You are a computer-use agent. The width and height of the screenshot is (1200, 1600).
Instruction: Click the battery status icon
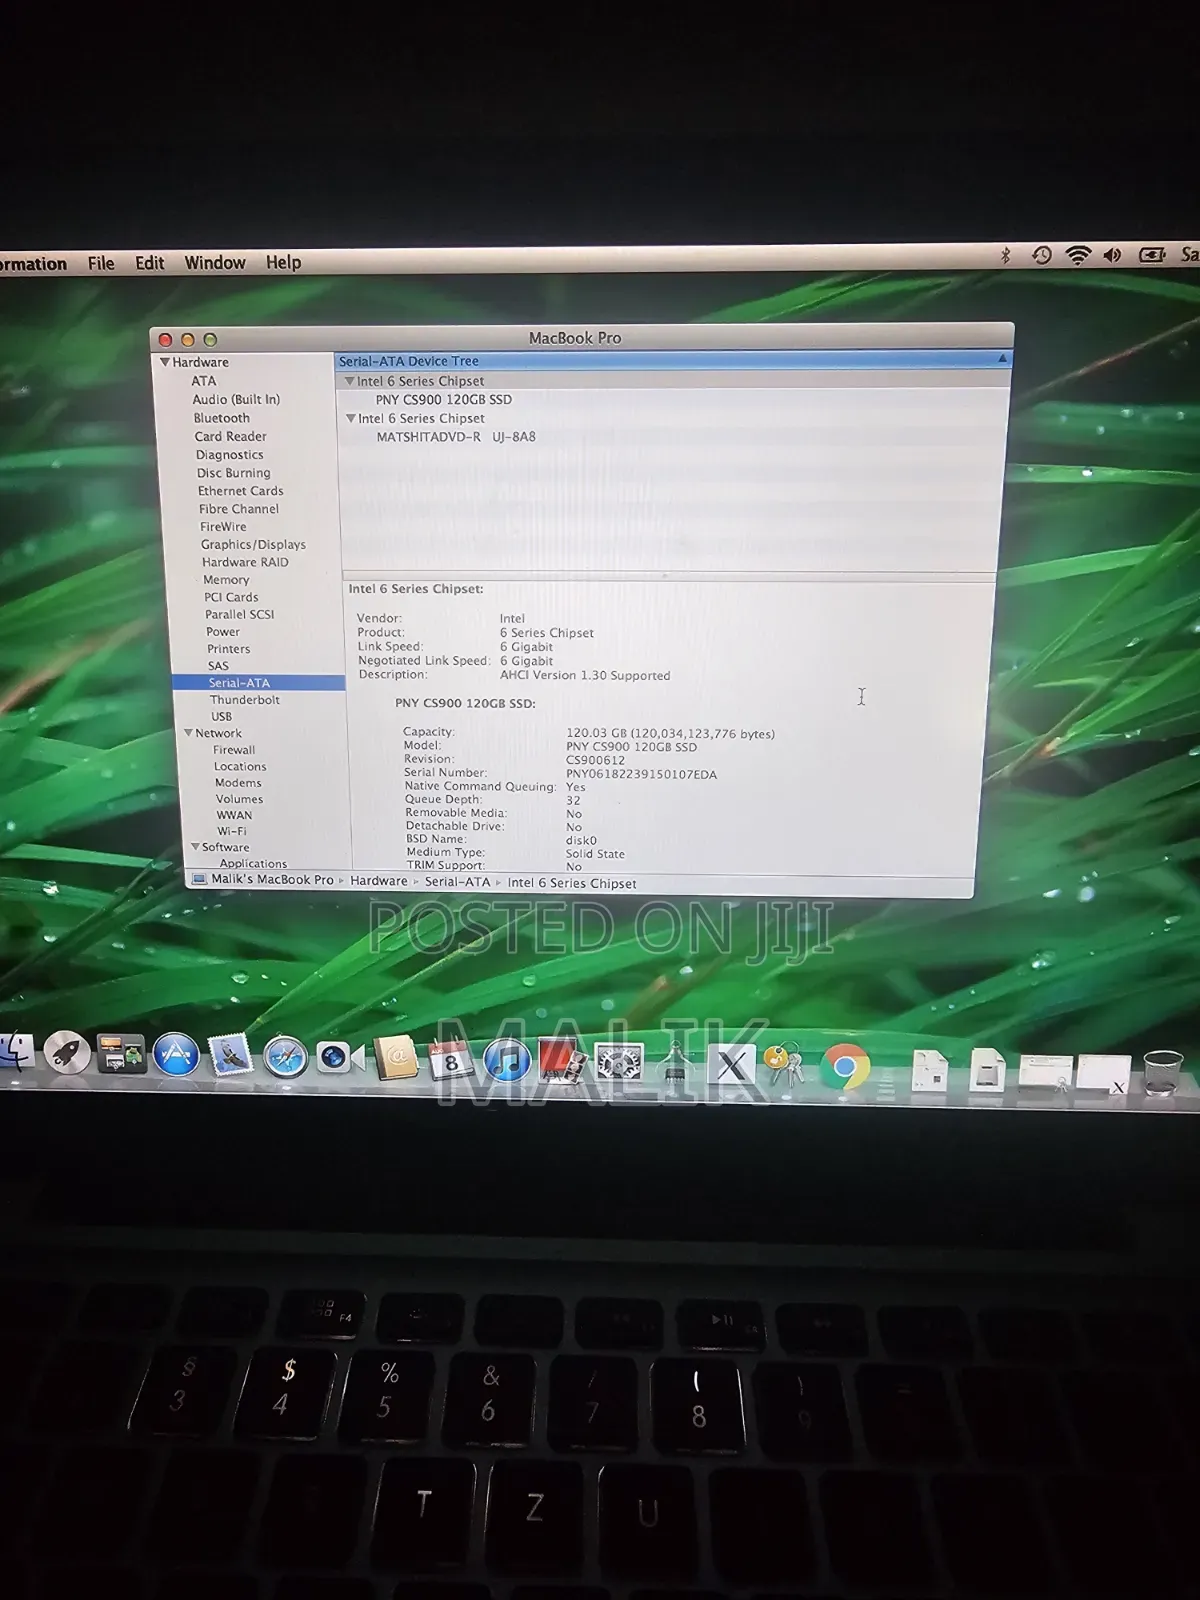pyautogui.click(x=1152, y=255)
